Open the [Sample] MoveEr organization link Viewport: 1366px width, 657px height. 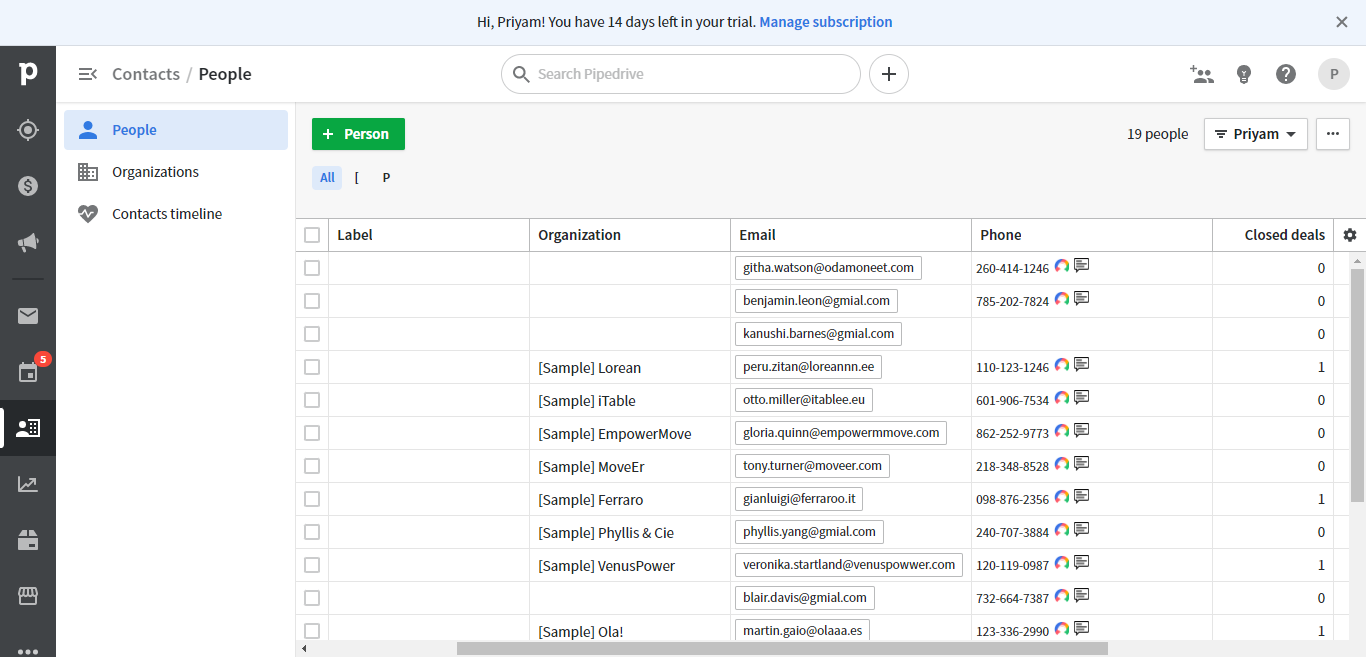coord(591,467)
